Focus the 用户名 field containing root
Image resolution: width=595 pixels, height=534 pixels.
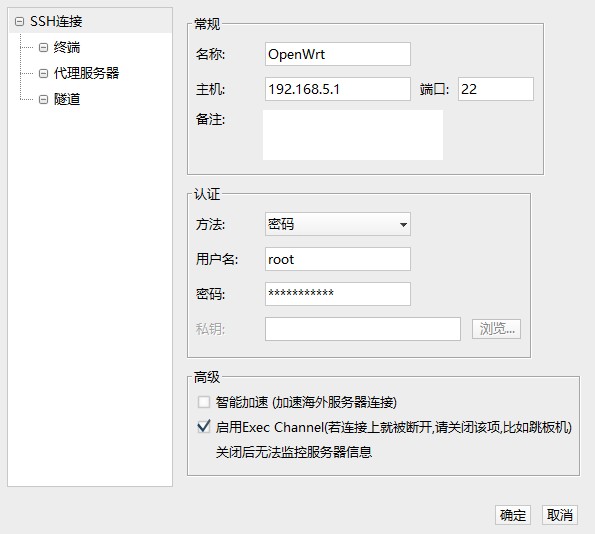337,259
